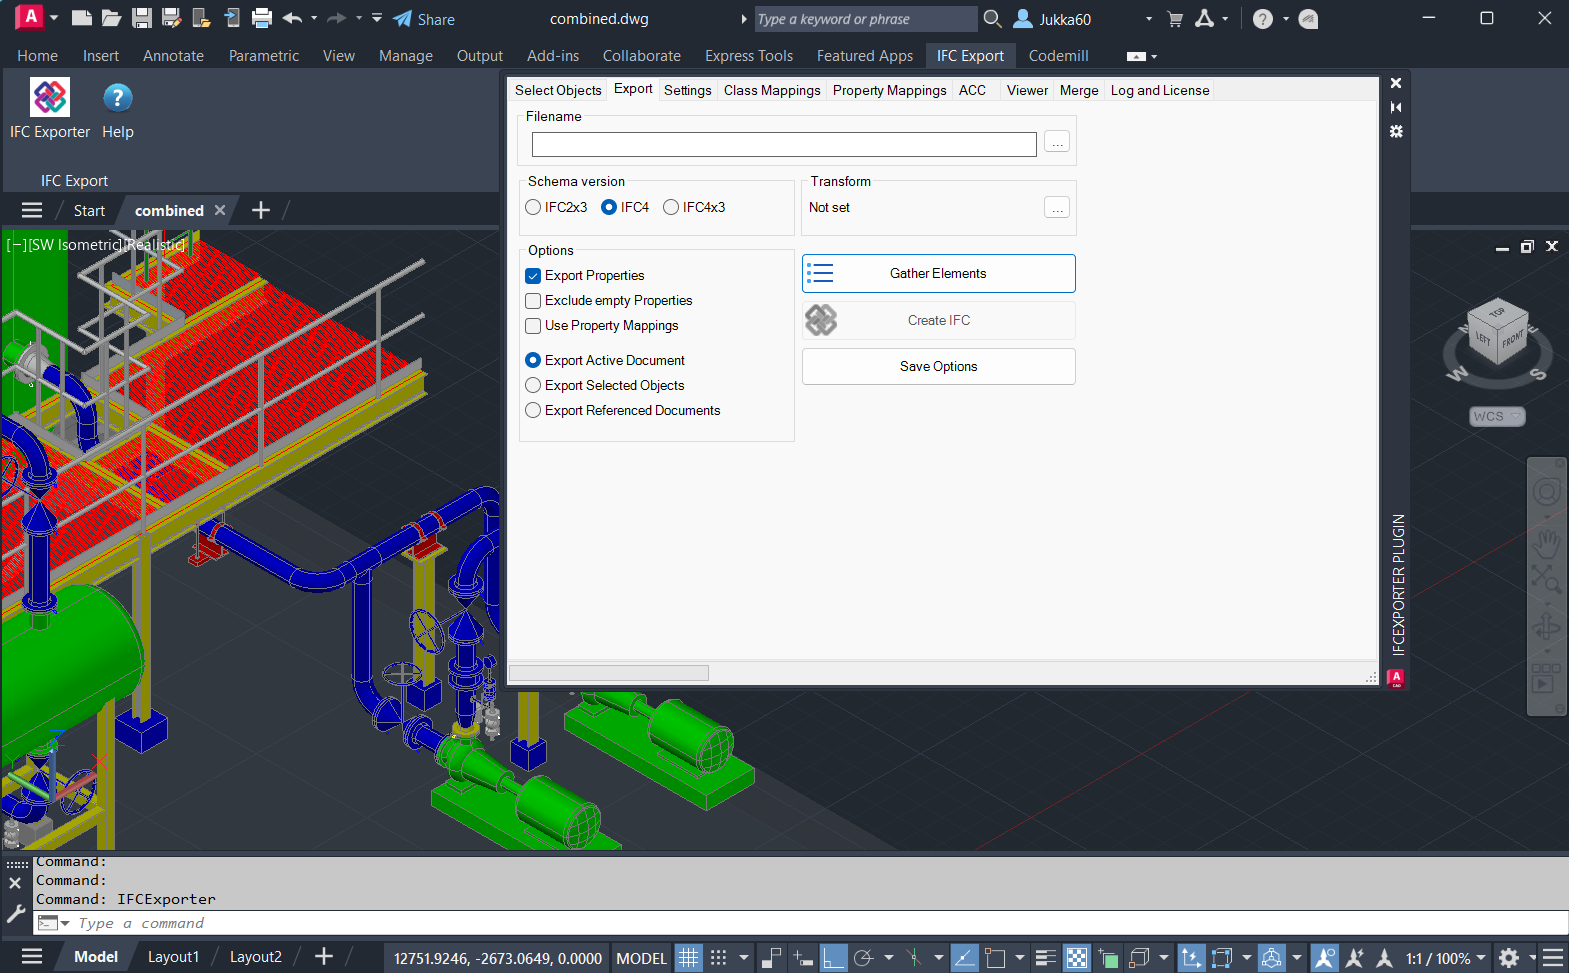Switch to the Select Objects tab
The image size is (1569, 973).
coord(558,90)
